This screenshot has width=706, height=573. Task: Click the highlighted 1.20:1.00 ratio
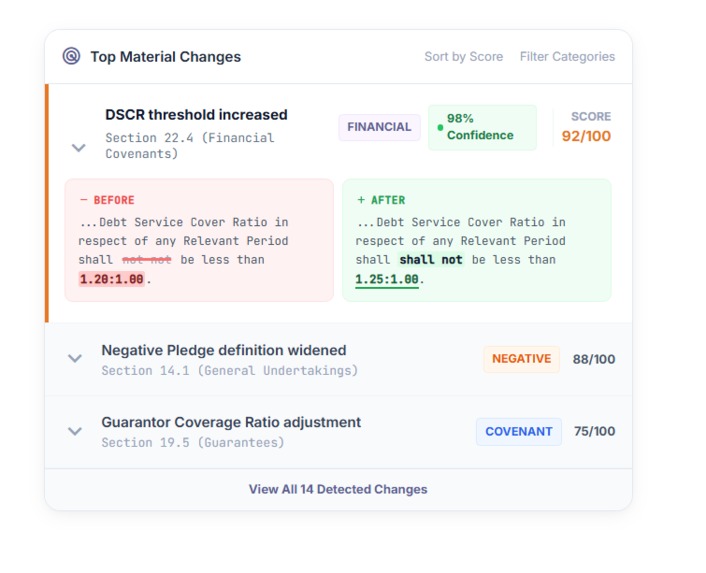click(x=111, y=279)
